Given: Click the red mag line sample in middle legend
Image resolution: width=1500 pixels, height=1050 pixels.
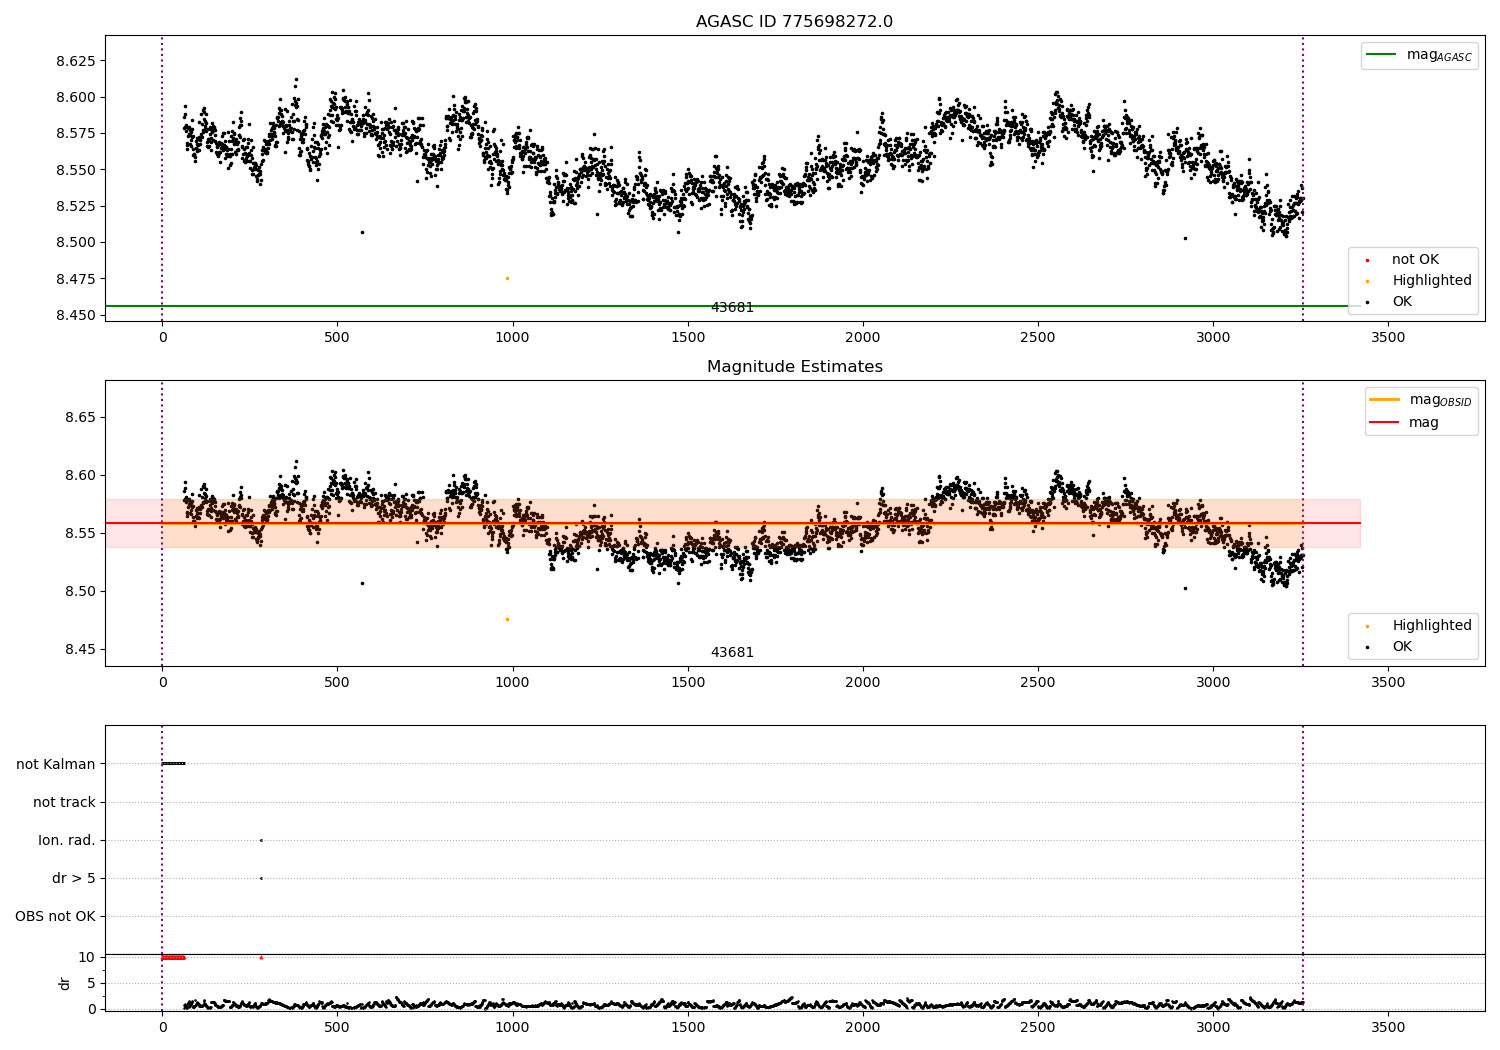Looking at the screenshot, I should coord(1384,423).
